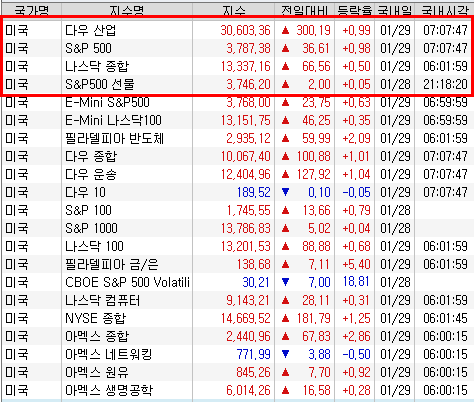
Task: Click the up arrow in 아멕스 원유 row
Action: [x=285, y=372]
